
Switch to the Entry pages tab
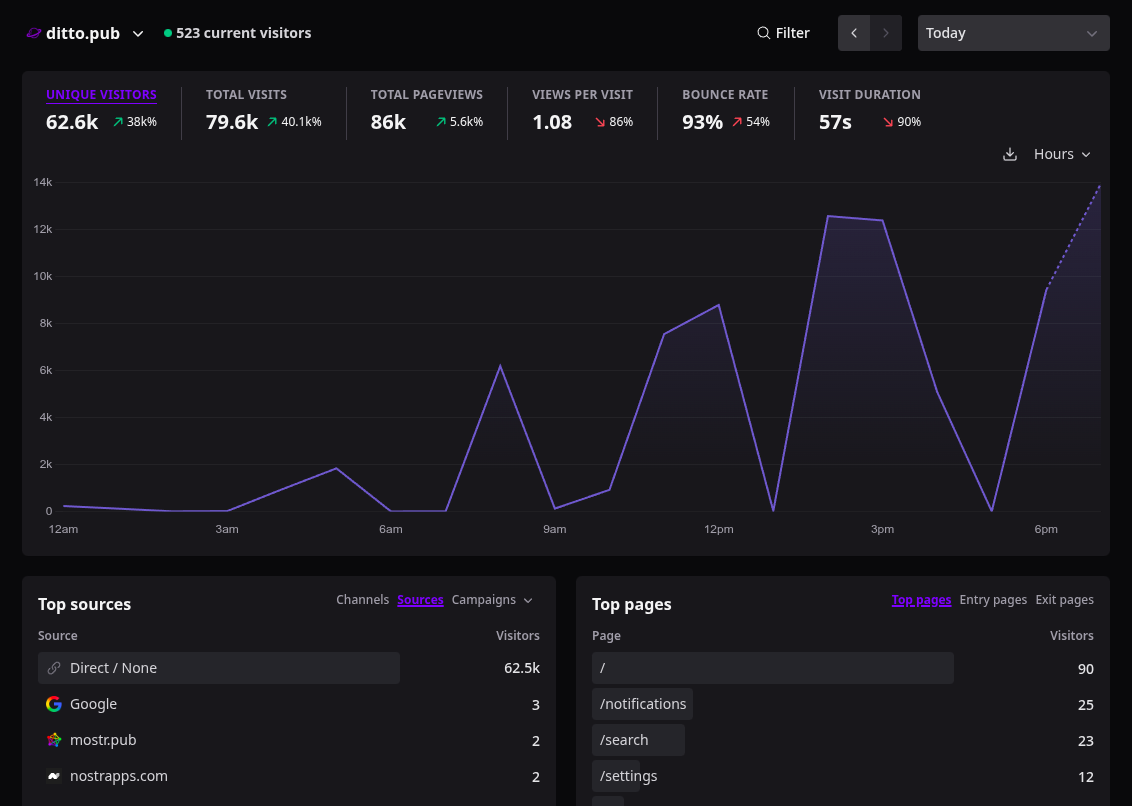click(993, 600)
